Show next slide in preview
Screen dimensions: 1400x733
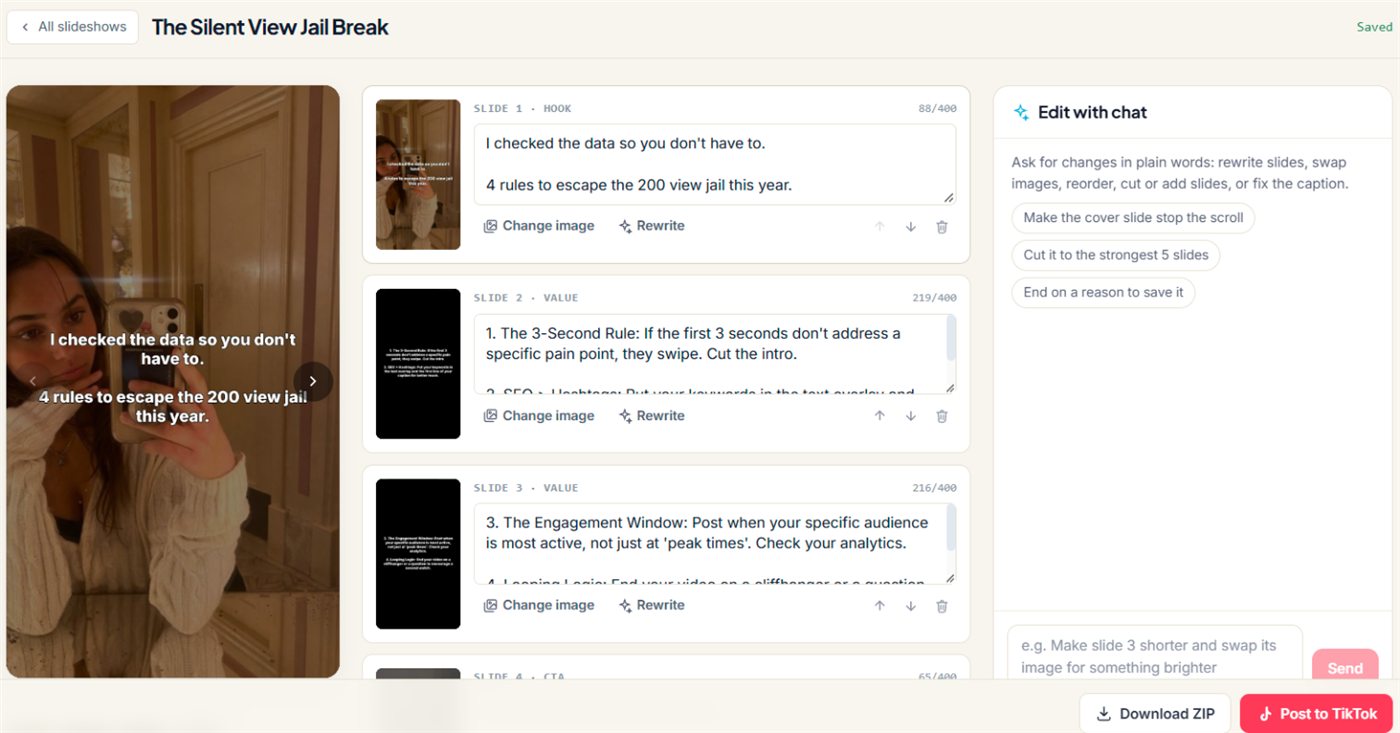click(313, 381)
